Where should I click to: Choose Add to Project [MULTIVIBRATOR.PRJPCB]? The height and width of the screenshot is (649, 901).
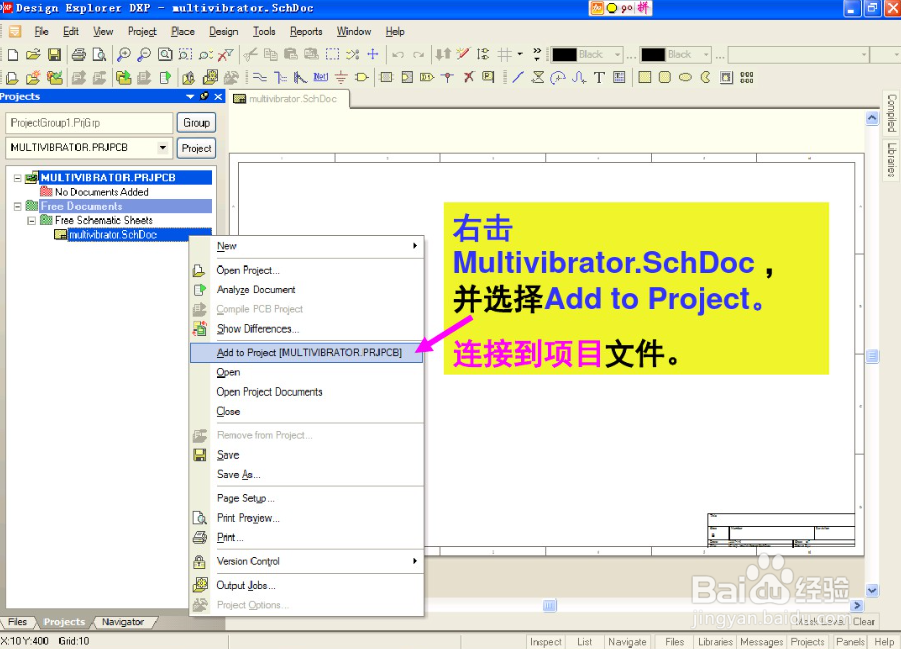306,352
